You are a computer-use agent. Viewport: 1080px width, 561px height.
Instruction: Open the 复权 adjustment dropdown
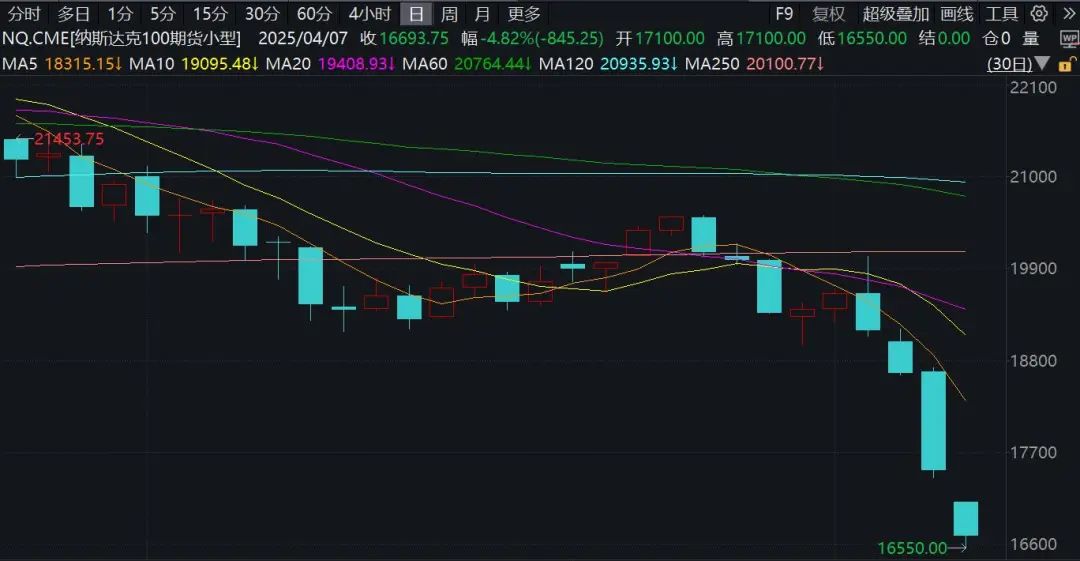(x=828, y=14)
